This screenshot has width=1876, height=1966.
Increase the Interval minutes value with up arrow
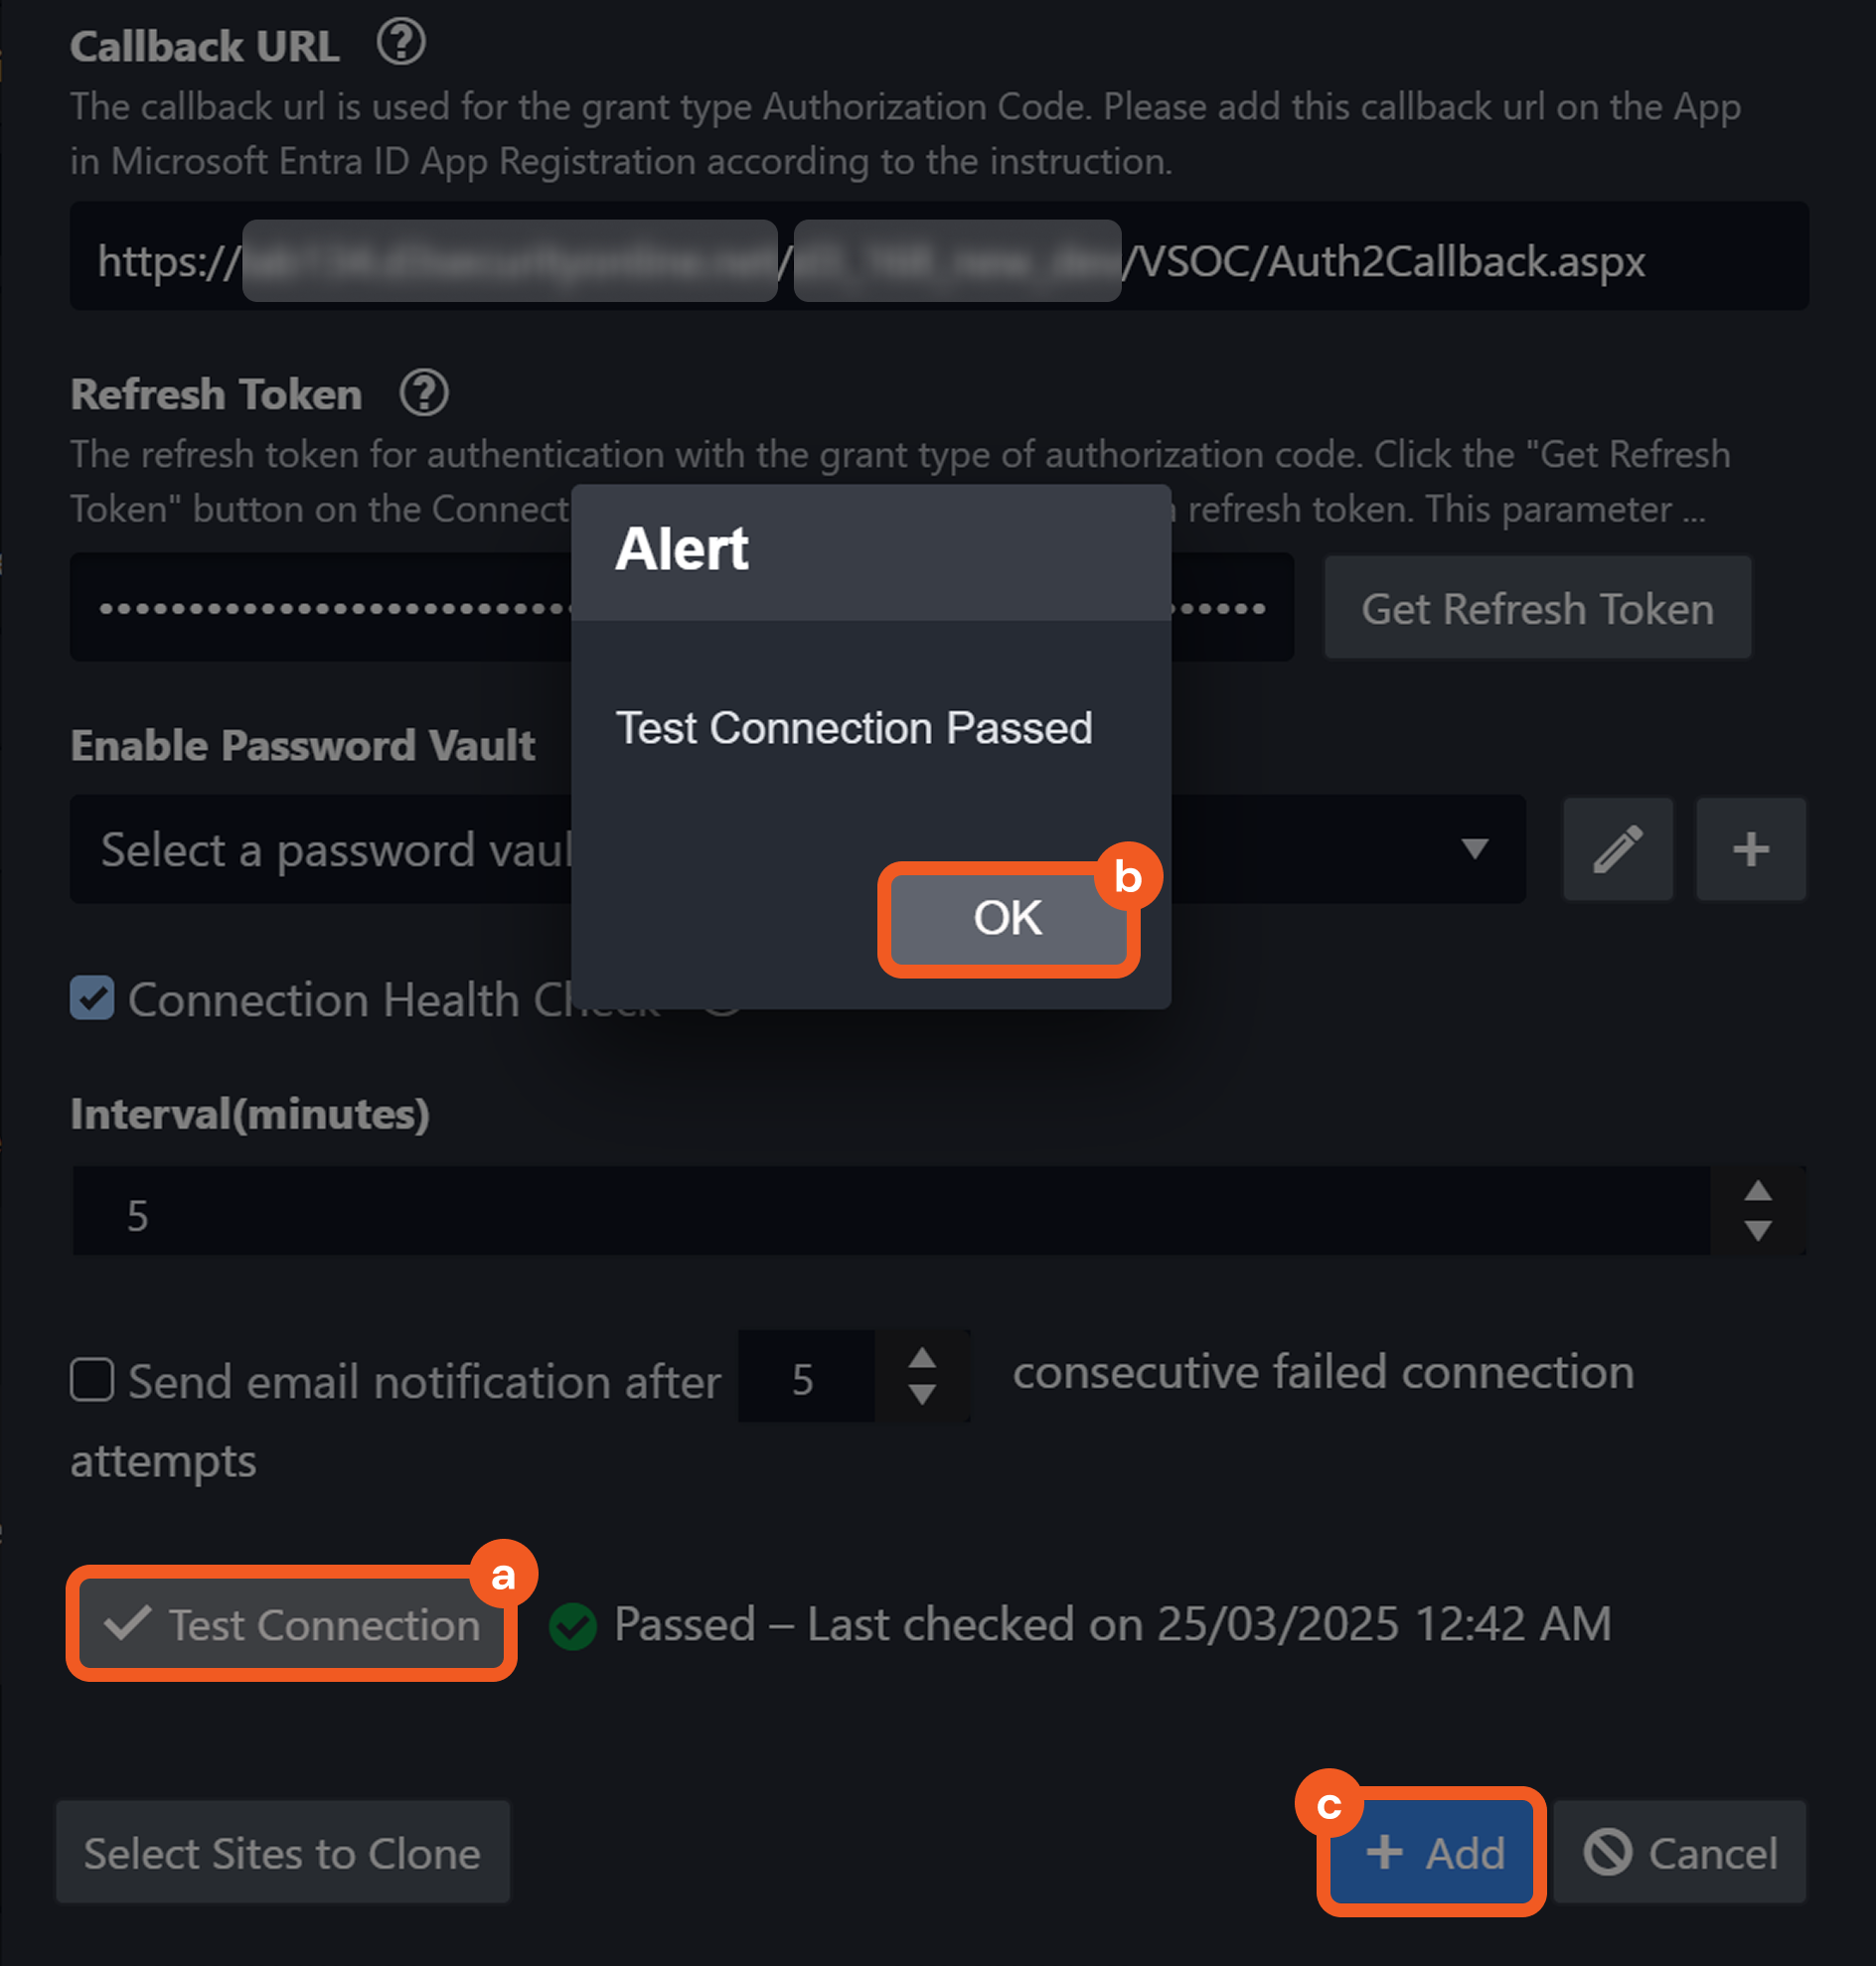1757,1191
